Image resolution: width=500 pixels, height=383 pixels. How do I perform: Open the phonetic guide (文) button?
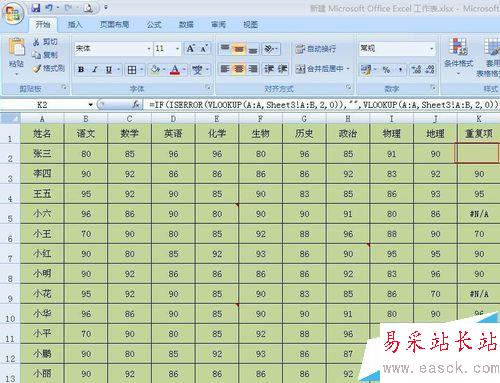pos(197,69)
